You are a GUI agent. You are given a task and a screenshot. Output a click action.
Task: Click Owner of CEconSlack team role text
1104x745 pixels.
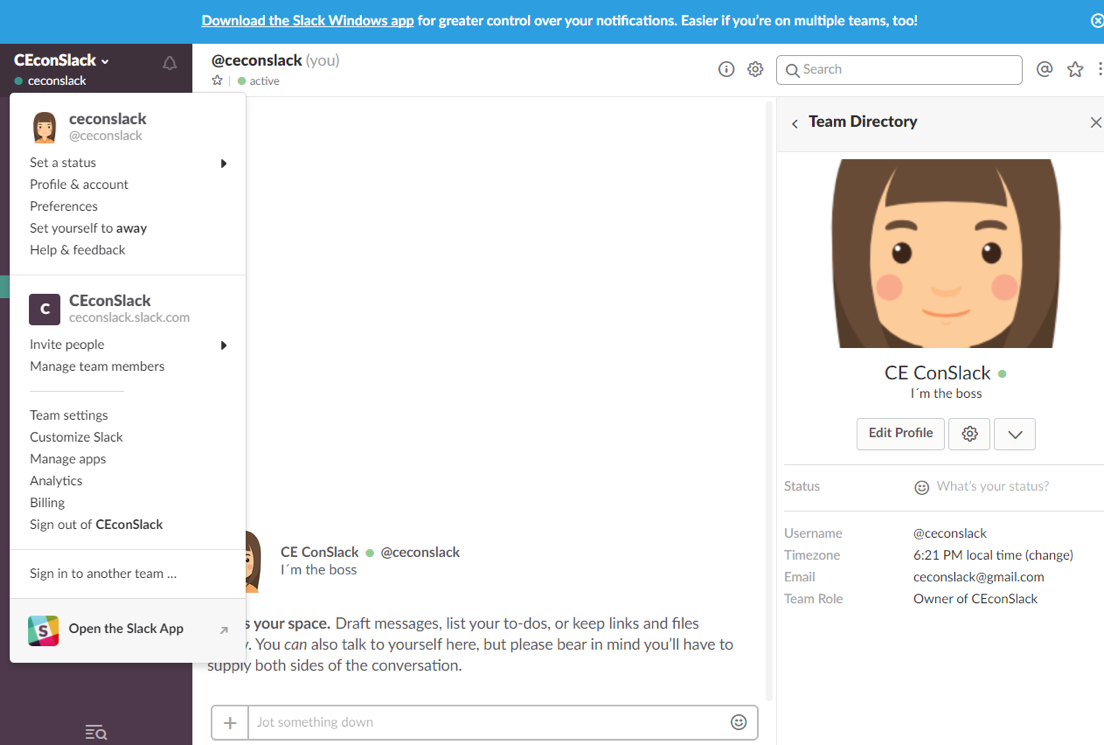(975, 599)
